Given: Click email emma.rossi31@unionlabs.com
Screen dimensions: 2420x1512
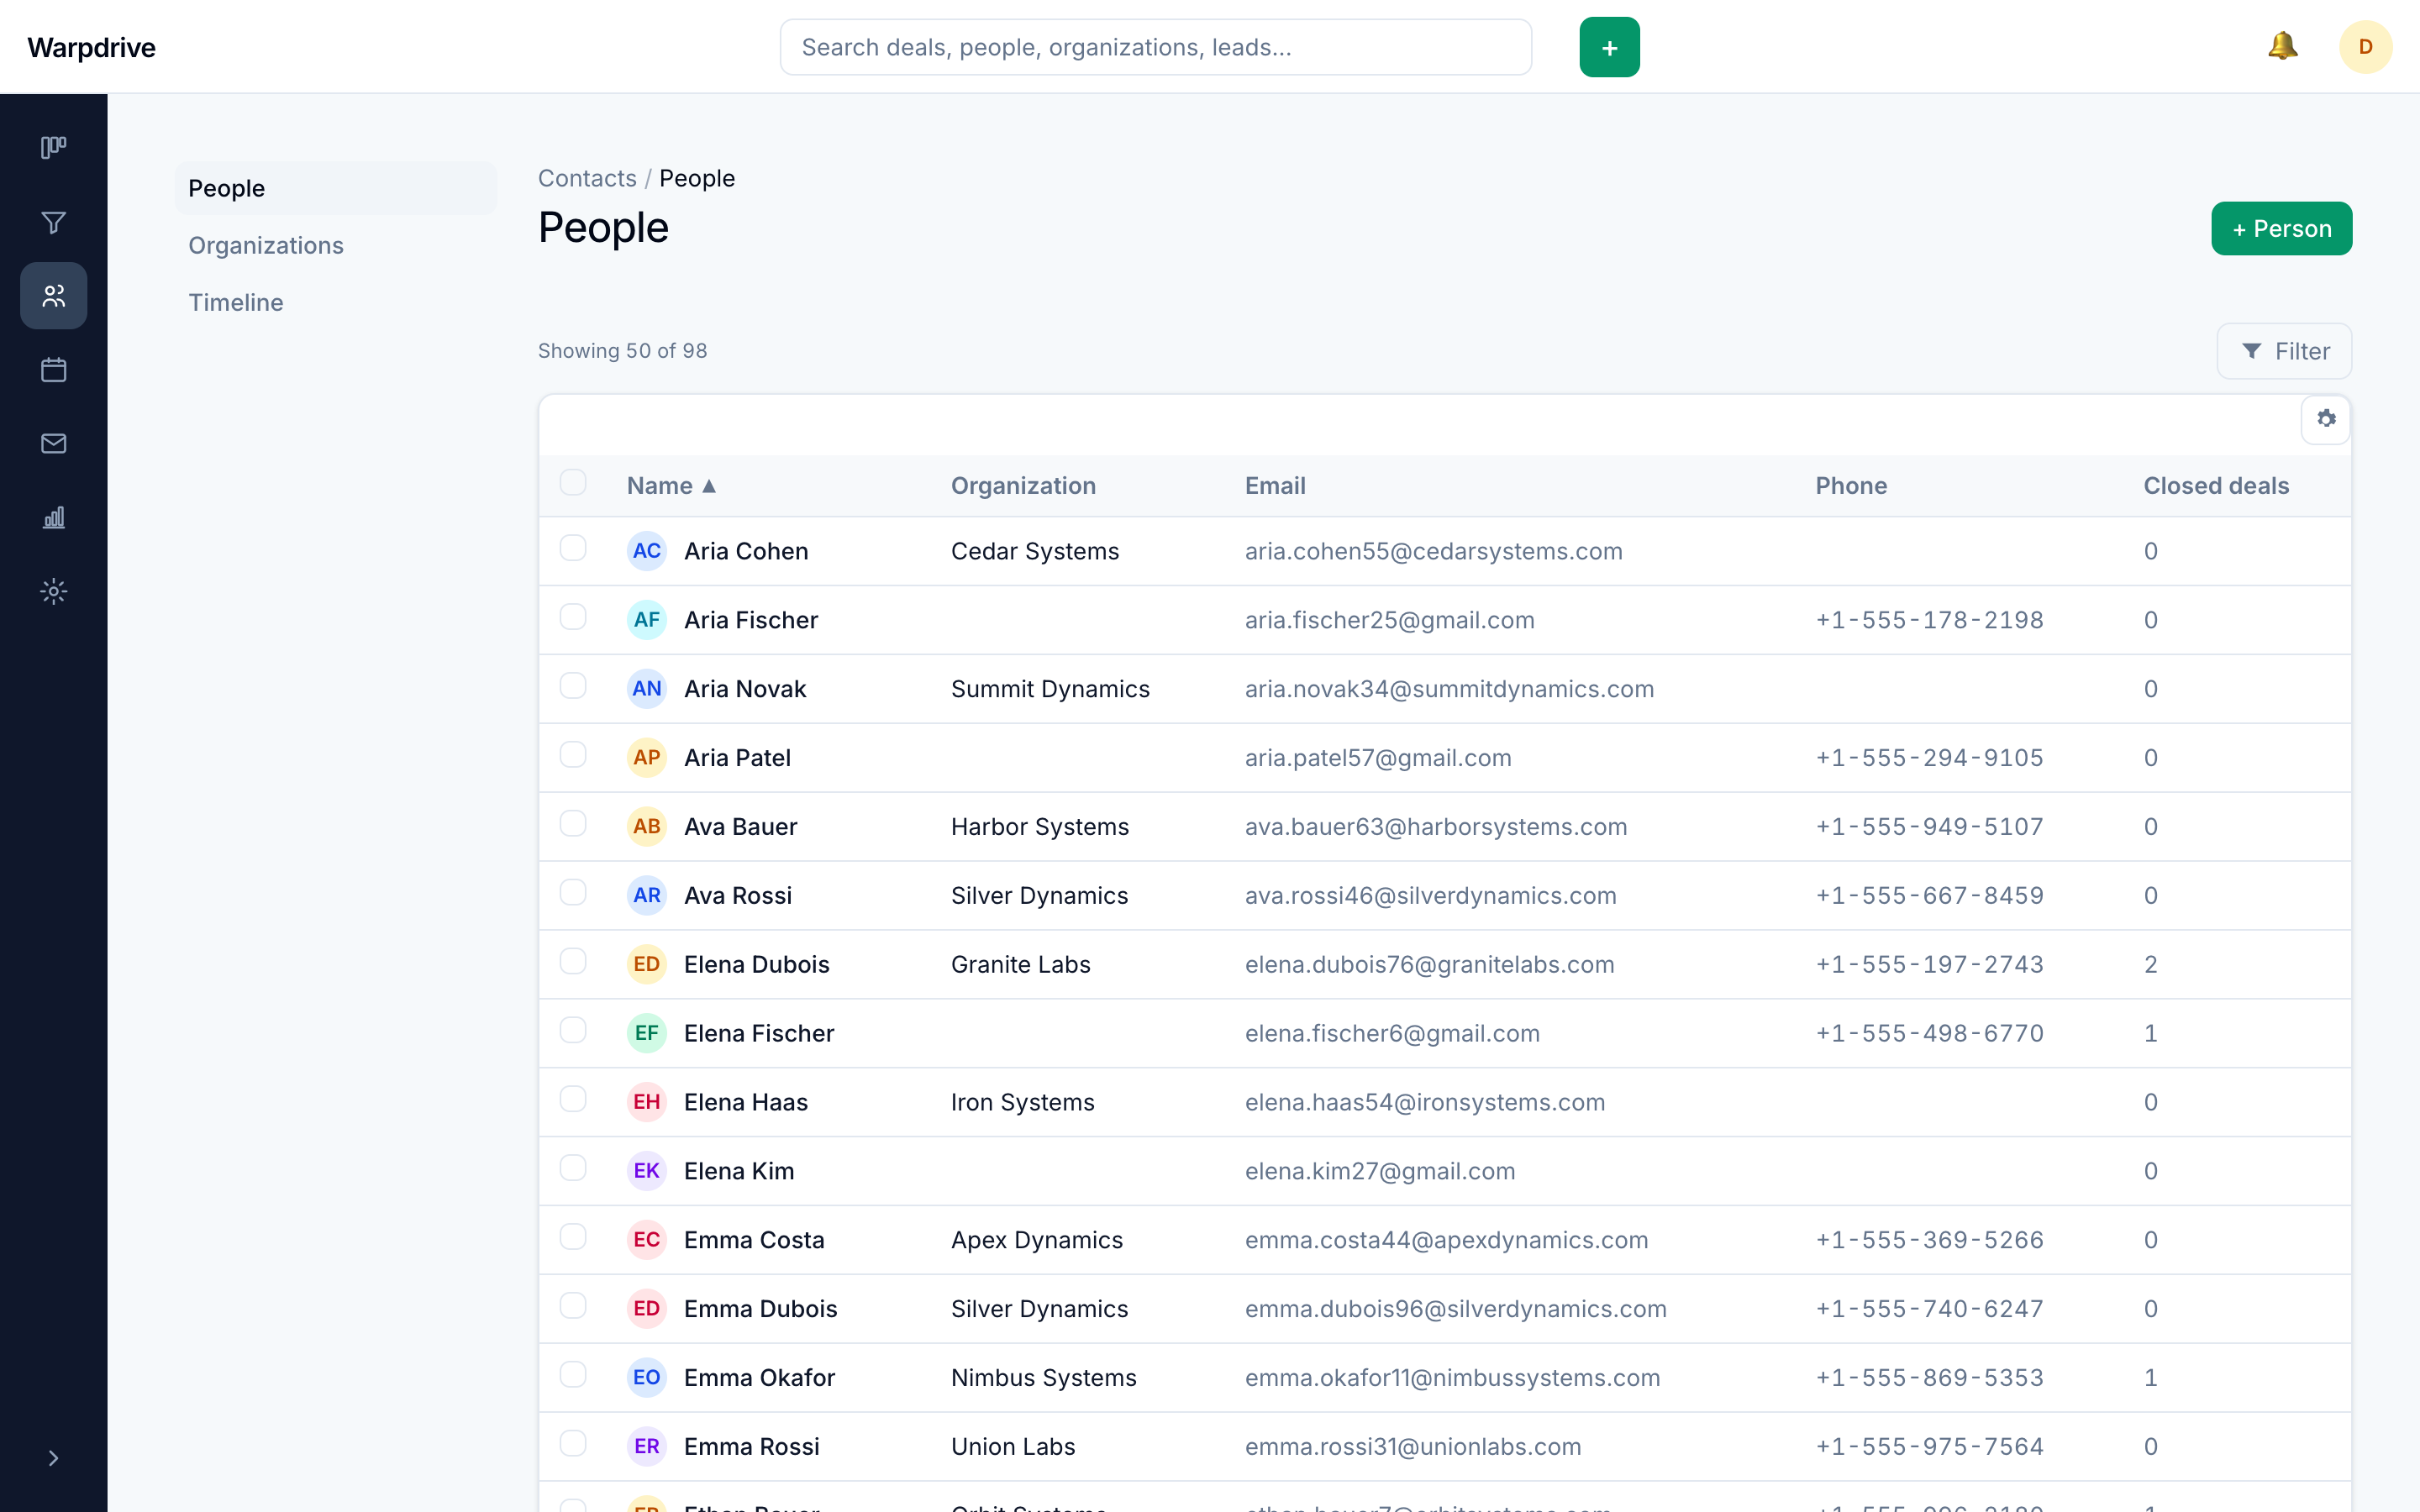Looking at the screenshot, I should pyautogui.click(x=1413, y=1447).
